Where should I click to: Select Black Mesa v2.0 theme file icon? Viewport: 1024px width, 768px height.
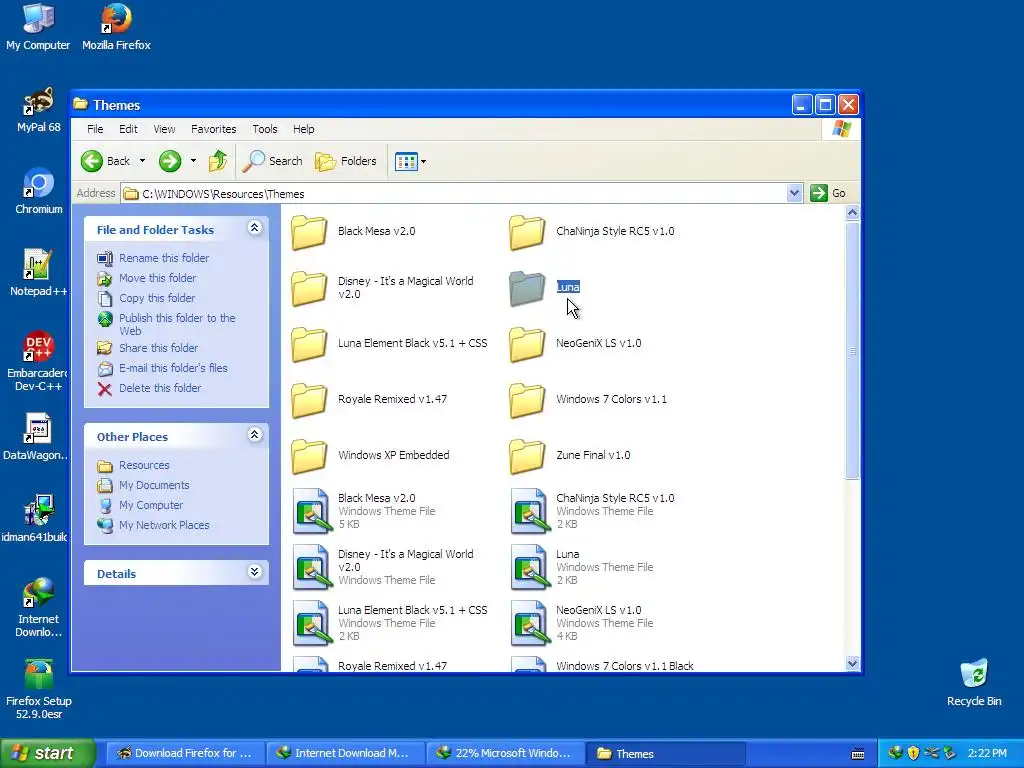pyautogui.click(x=312, y=511)
